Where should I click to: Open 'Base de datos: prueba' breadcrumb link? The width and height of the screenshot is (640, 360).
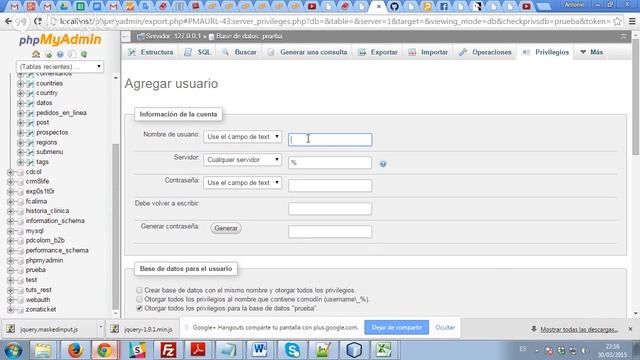[249, 36]
